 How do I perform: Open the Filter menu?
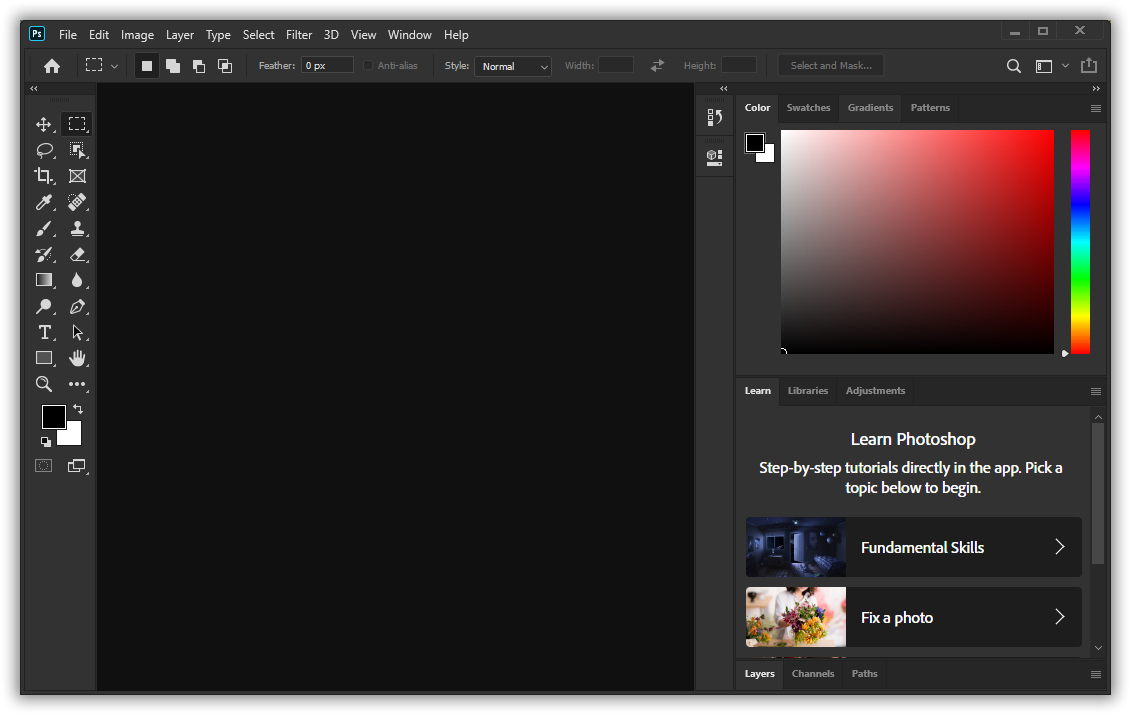click(299, 35)
